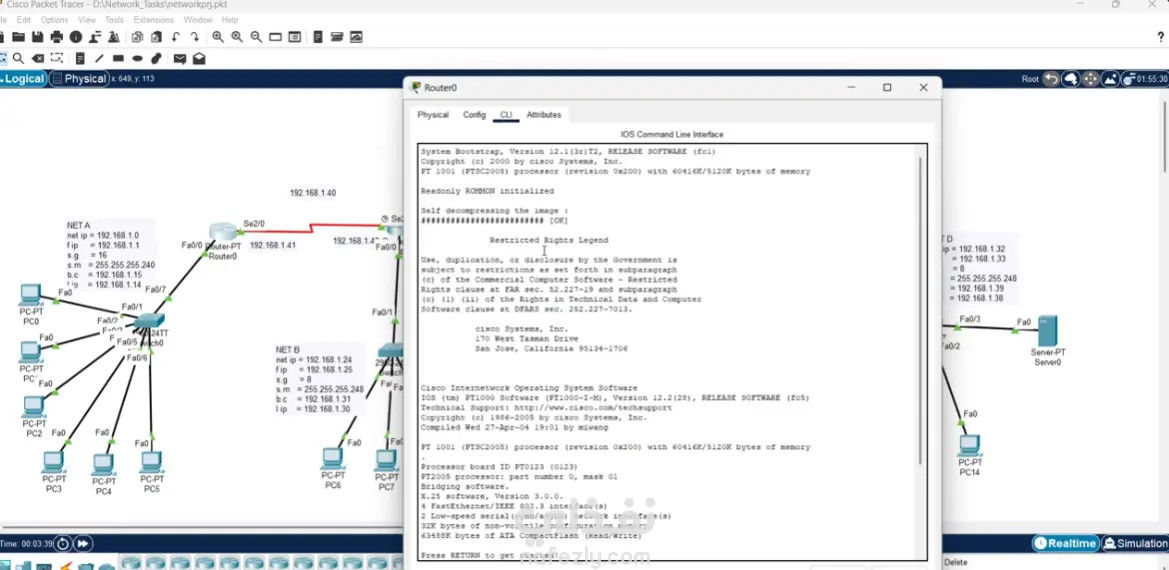Switch to Simulation mode
Screen dimensions: 1169x570
[x=1135, y=543]
